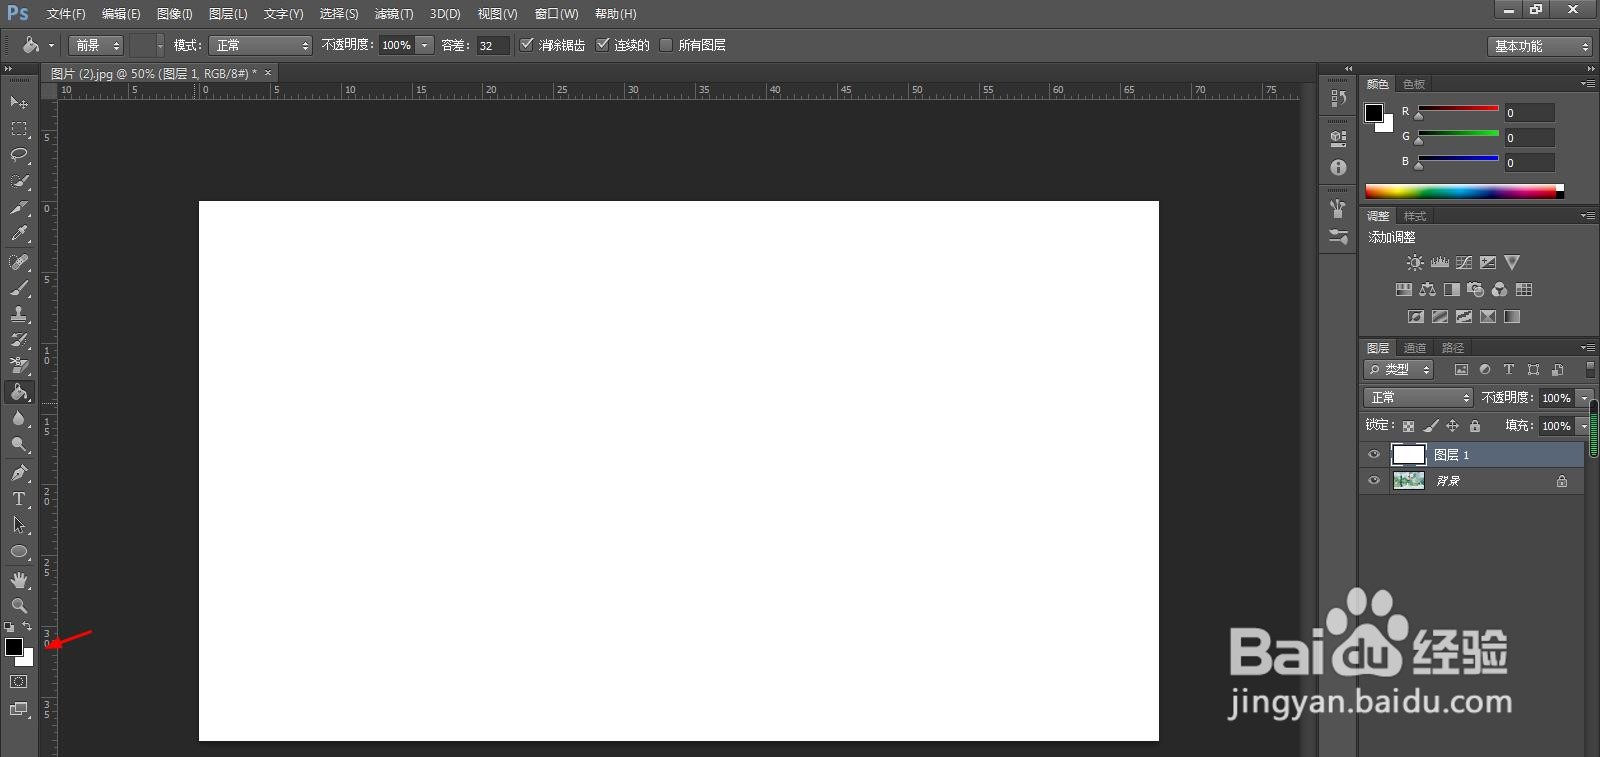Open the layer blend mode dropdown
This screenshot has width=1600, height=757.
(x=1418, y=398)
